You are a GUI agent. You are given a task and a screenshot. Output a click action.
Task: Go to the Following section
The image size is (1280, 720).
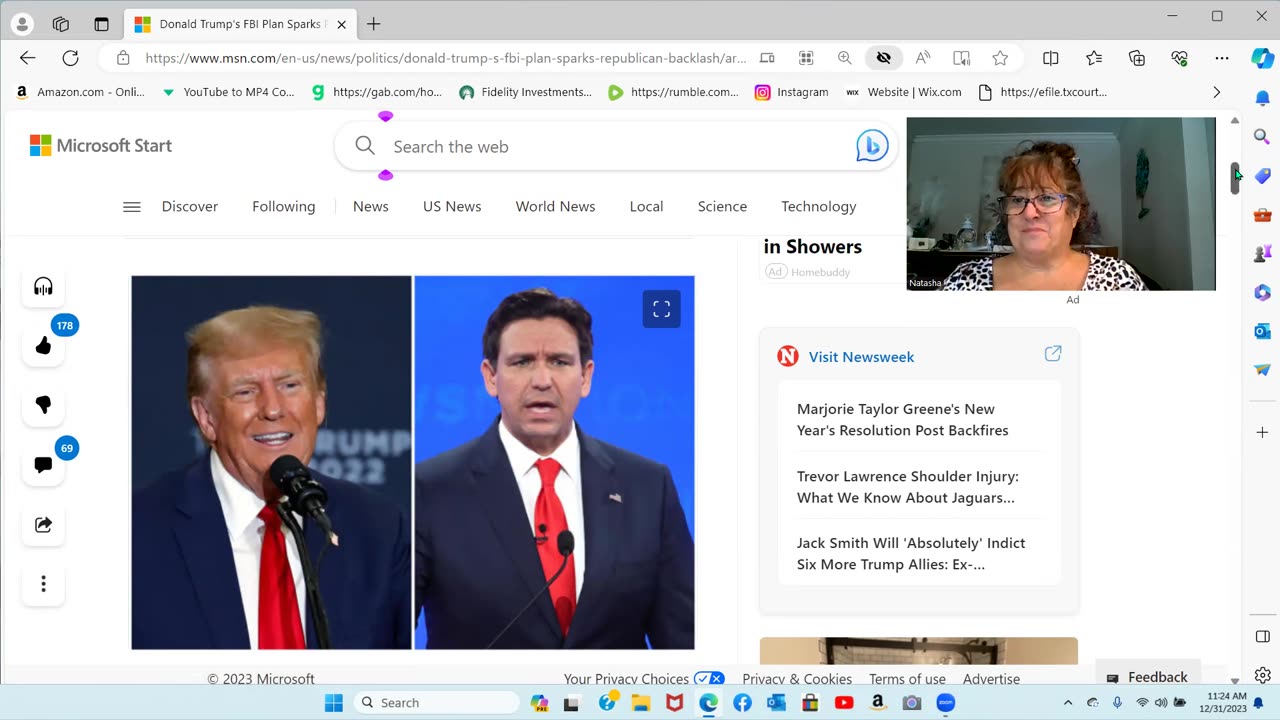(x=284, y=207)
